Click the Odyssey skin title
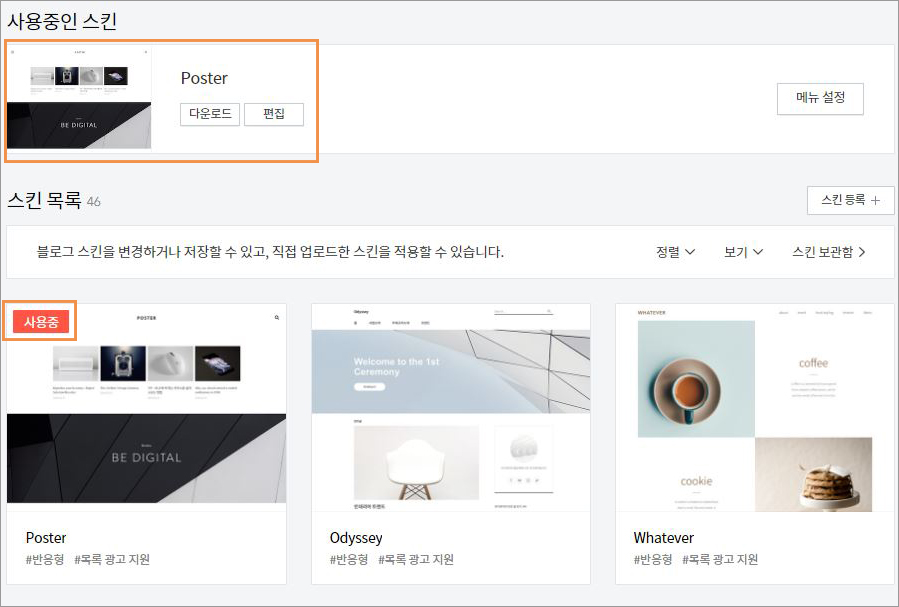 point(356,538)
